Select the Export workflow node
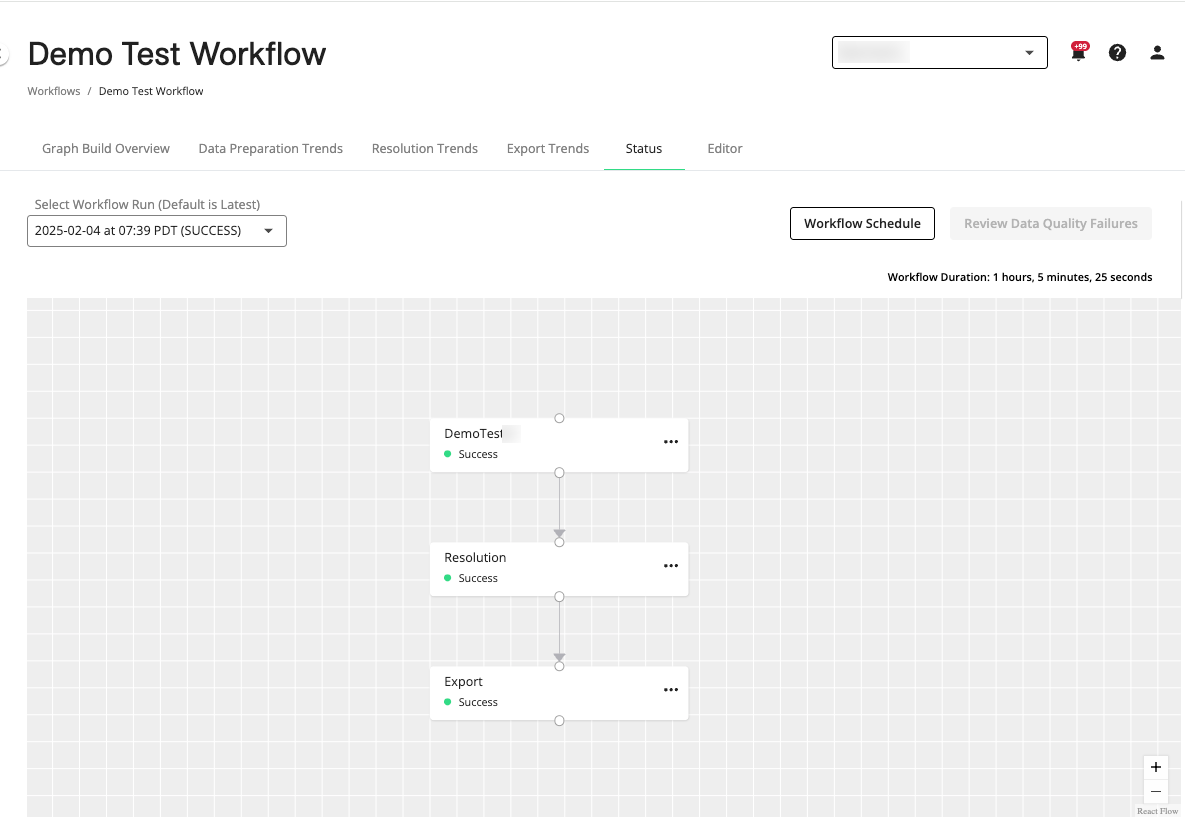 [559, 693]
